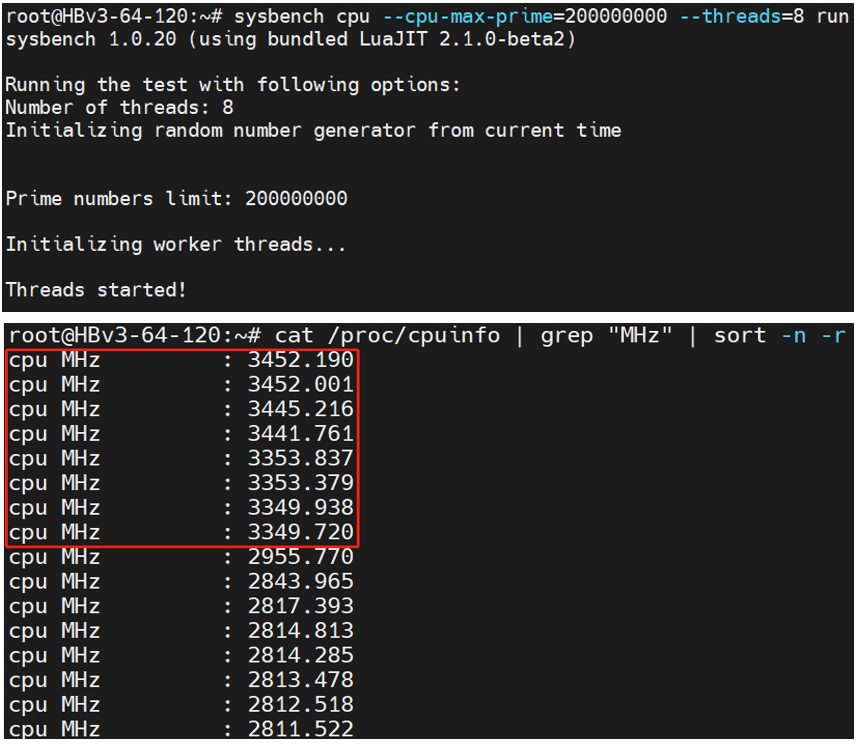Viewport: 860px width, 746px height.
Task: Select the cpu MHz value 2817.393
Action: point(301,606)
